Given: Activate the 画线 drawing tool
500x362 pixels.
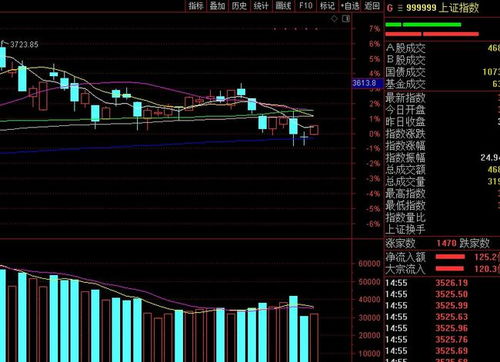Looking at the screenshot, I should [283, 6].
